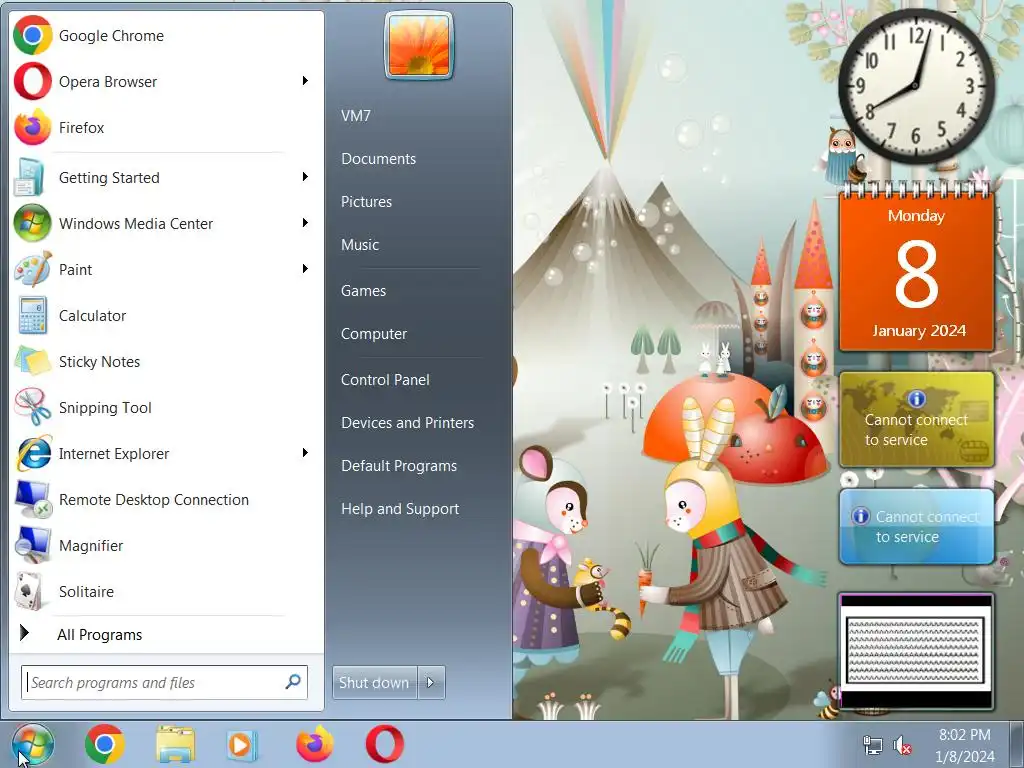Open Paint from the Start menu

point(167,270)
